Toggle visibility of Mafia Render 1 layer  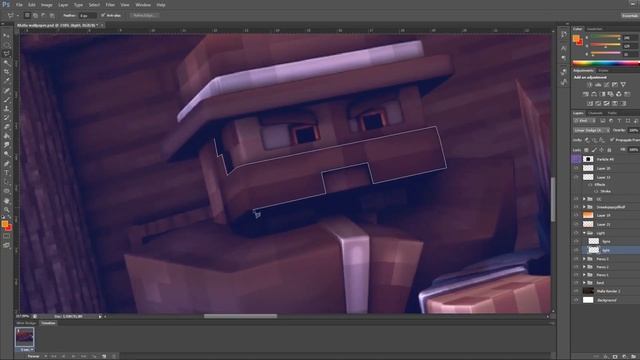[576, 291]
